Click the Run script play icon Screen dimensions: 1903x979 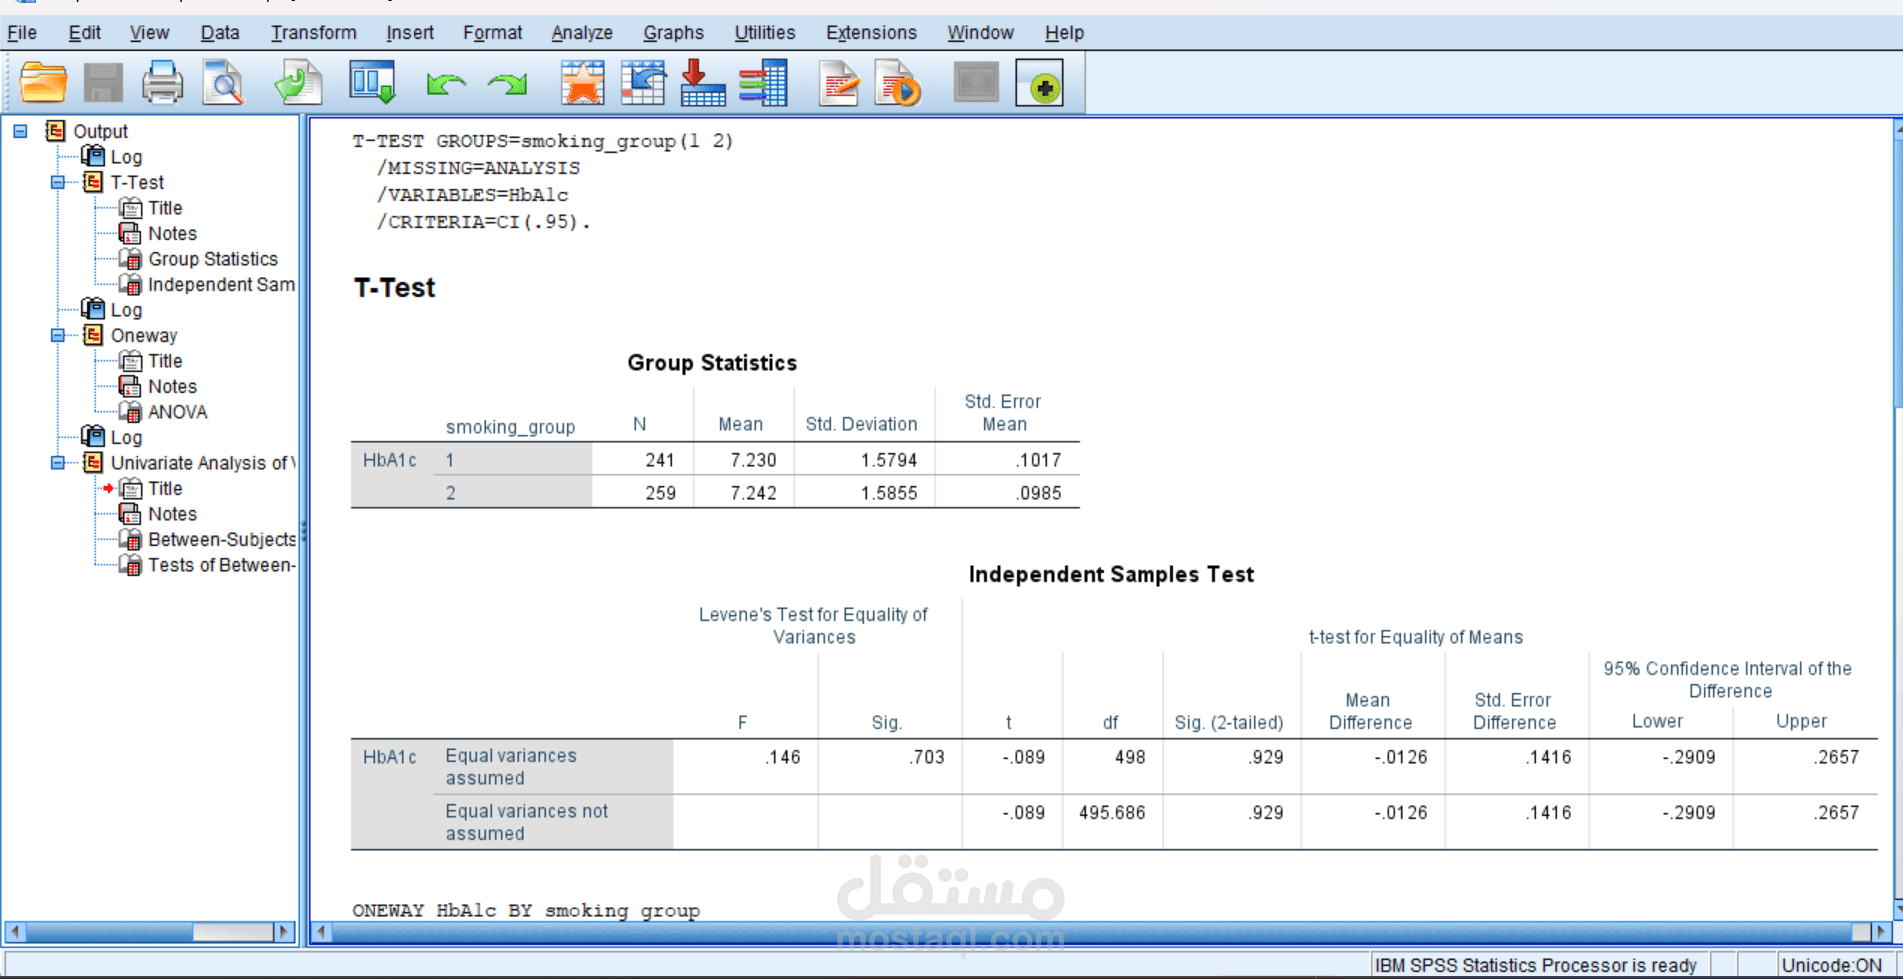point(898,83)
